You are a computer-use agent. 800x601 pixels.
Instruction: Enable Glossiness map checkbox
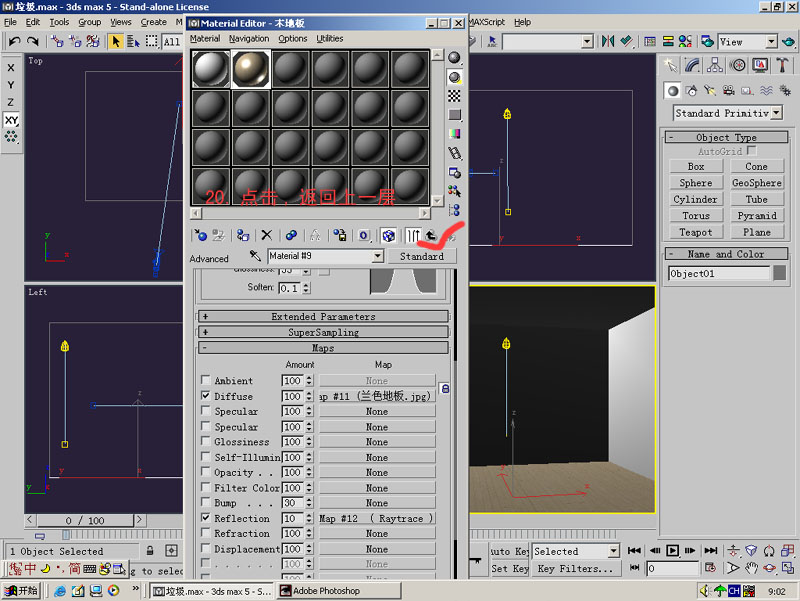(x=206, y=441)
